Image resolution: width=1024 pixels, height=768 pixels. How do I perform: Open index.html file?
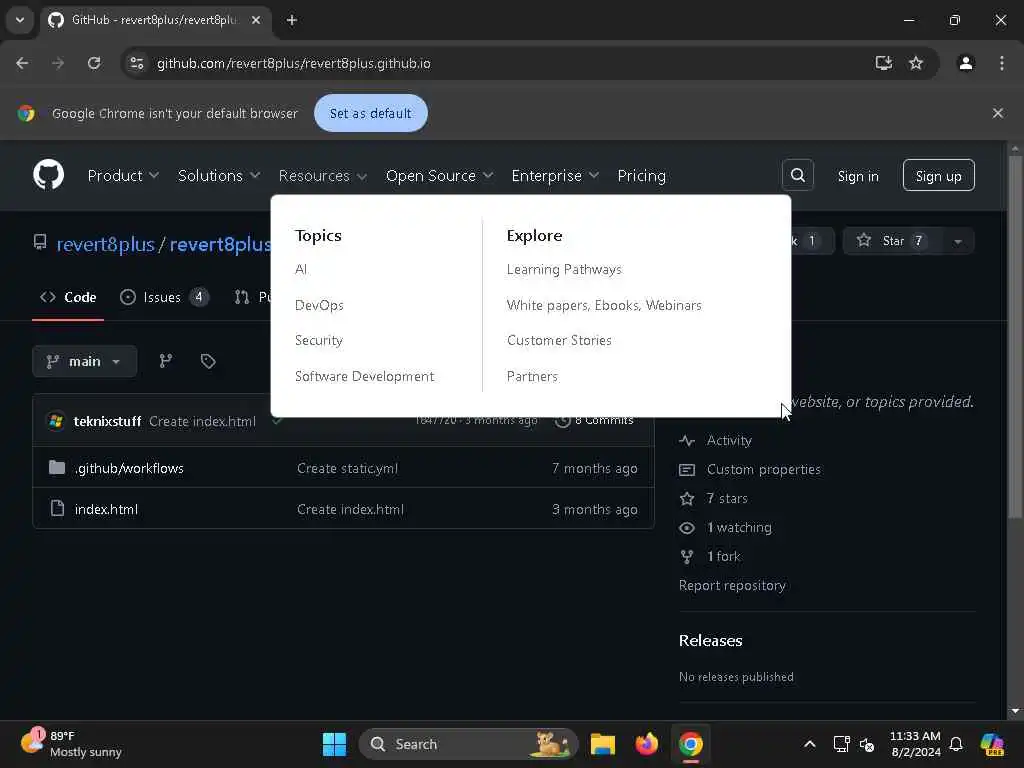tap(106, 509)
